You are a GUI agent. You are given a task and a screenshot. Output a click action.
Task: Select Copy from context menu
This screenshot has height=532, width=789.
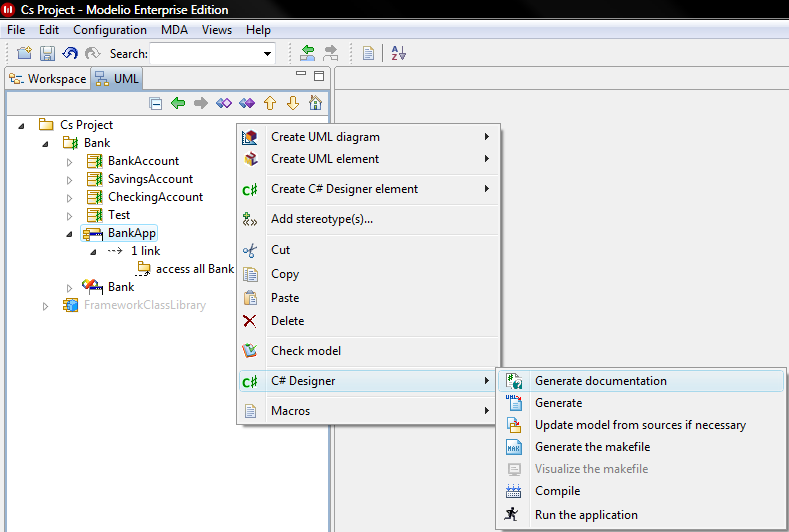click(x=368, y=274)
